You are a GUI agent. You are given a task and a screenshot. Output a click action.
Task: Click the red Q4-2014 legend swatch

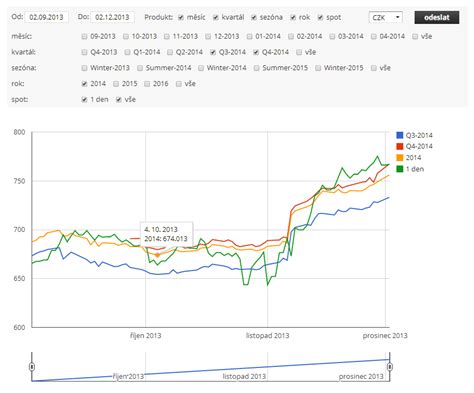tap(400, 146)
